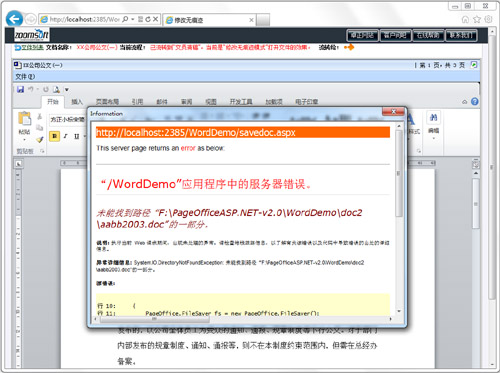This screenshot has width=500, height=373.
Task: Click the first button in dark header bar
Action: 363,35
